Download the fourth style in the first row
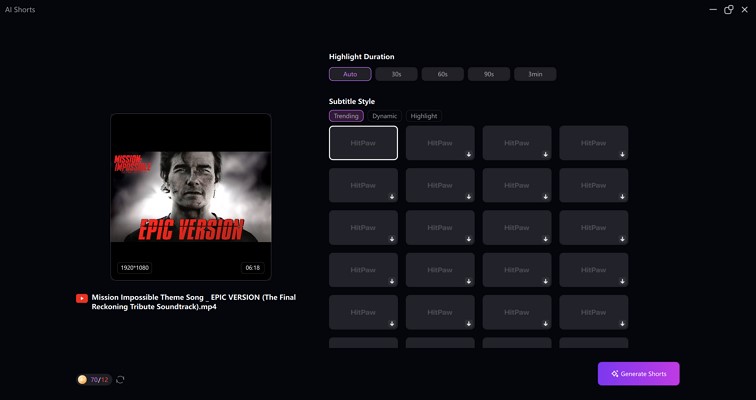This screenshot has height=400, width=756. (x=622, y=155)
